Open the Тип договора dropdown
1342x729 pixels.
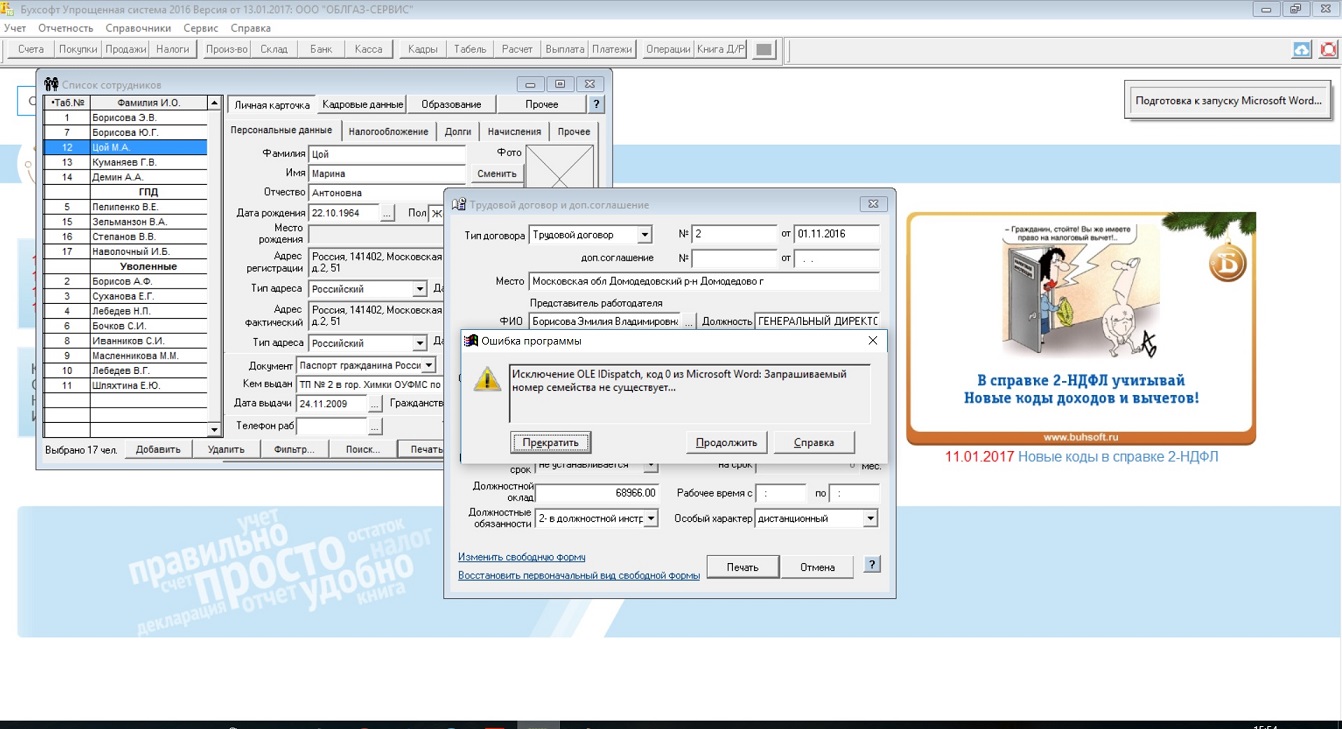pos(644,235)
